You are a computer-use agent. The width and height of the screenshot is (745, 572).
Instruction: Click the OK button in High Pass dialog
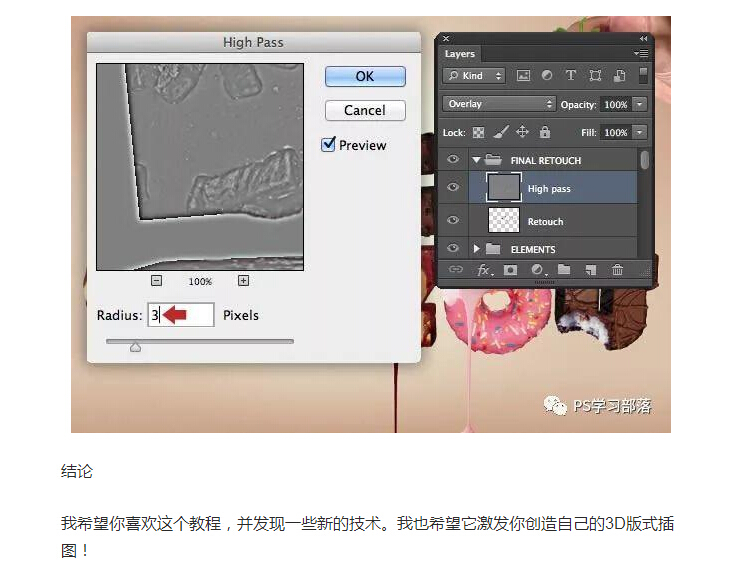point(365,76)
